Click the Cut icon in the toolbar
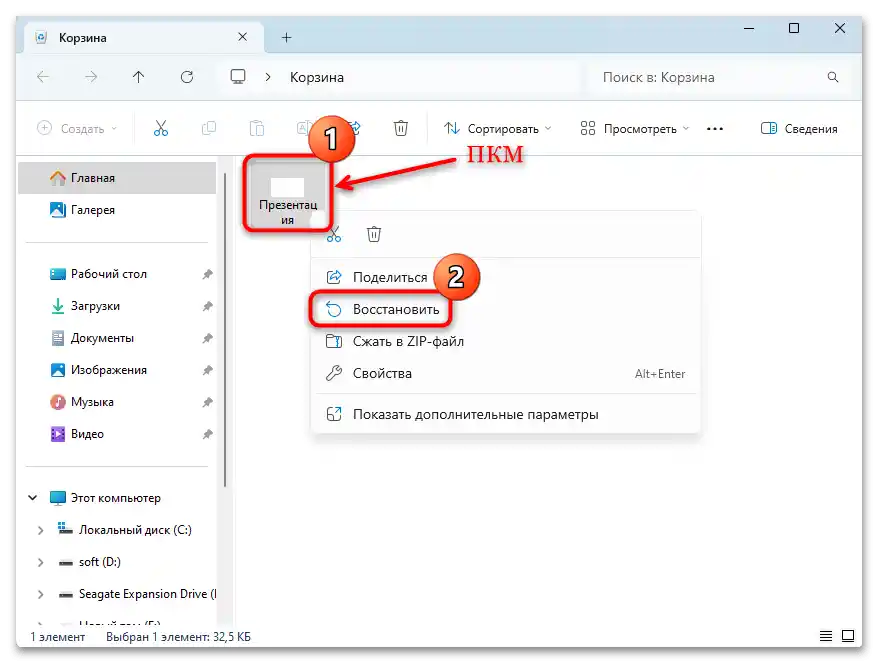 click(161, 128)
